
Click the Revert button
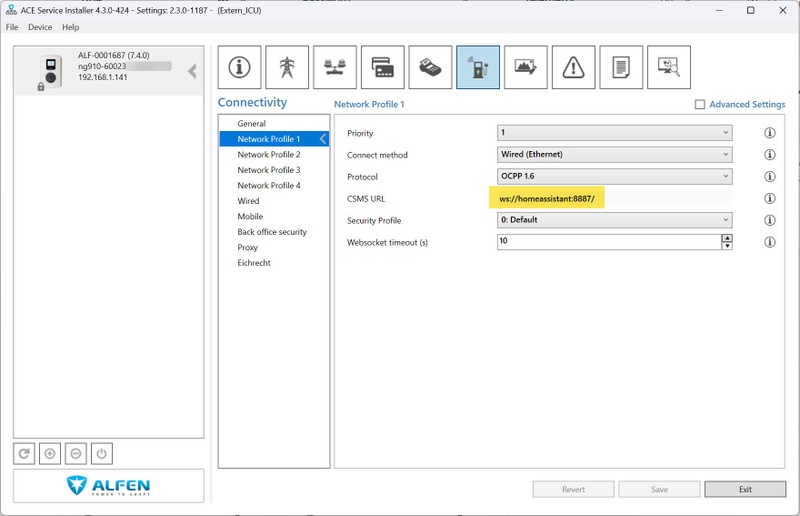573,489
